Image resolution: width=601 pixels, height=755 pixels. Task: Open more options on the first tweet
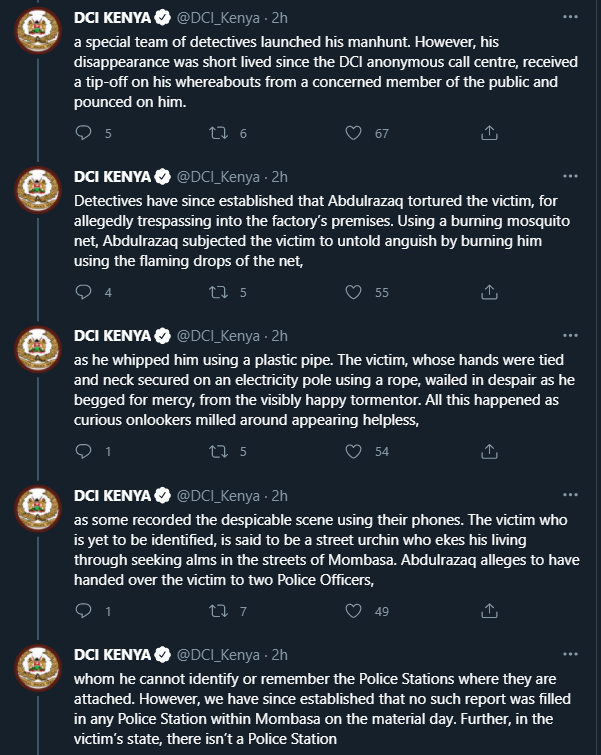coord(570,17)
